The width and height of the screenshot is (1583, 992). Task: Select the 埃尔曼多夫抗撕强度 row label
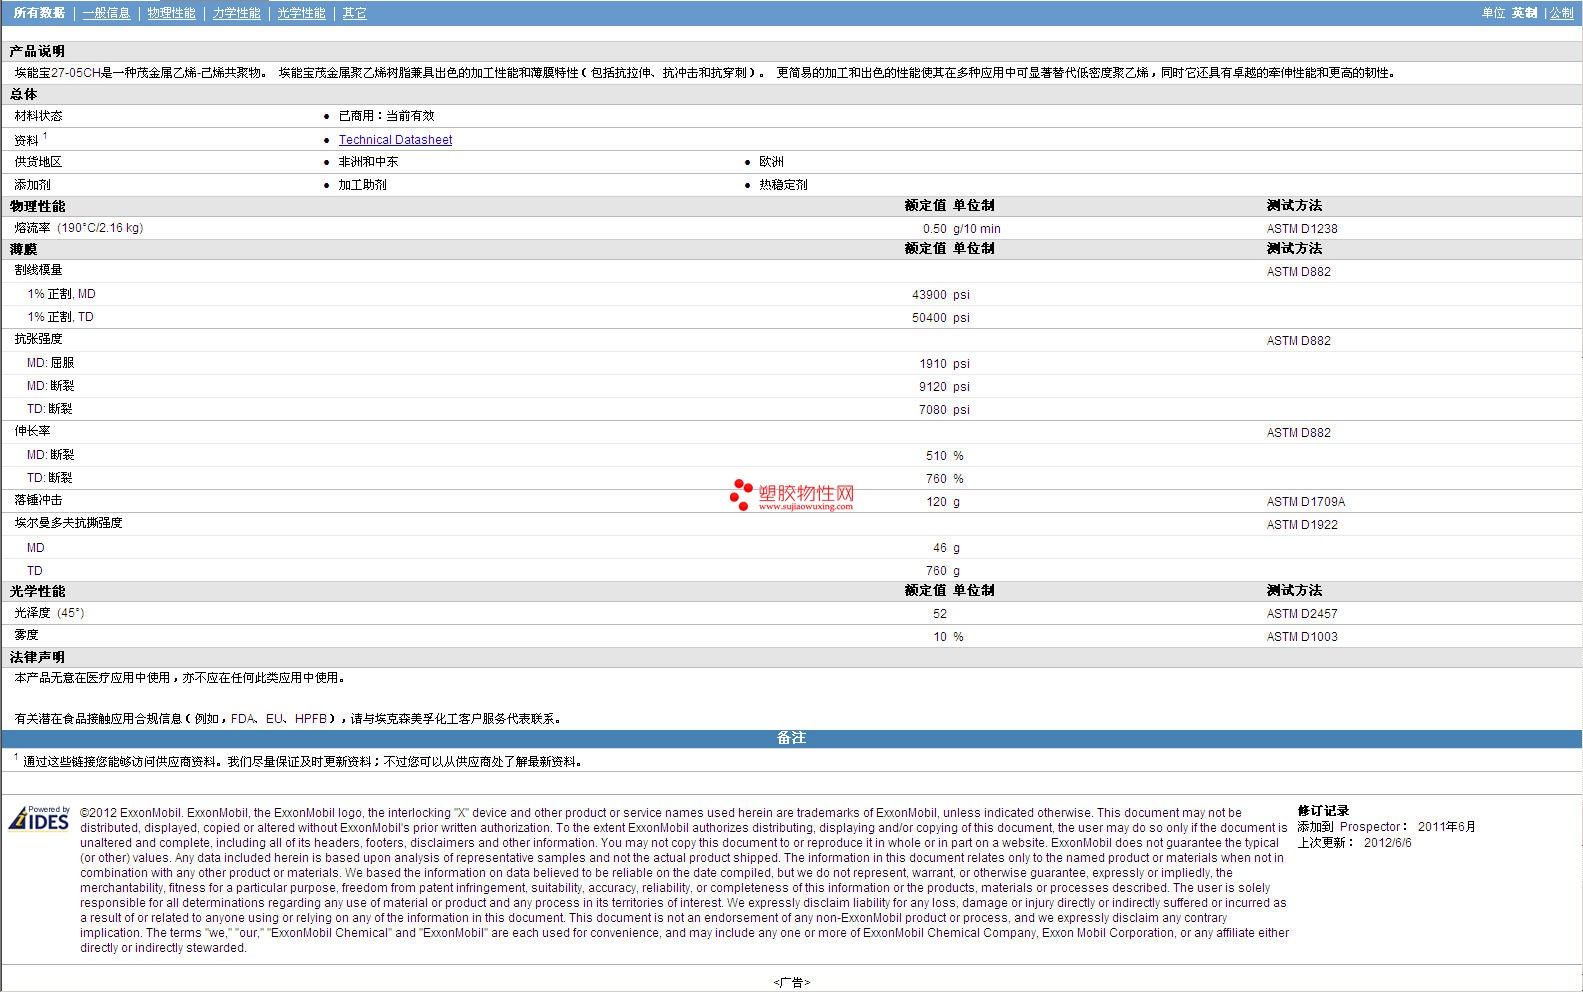[68, 523]
